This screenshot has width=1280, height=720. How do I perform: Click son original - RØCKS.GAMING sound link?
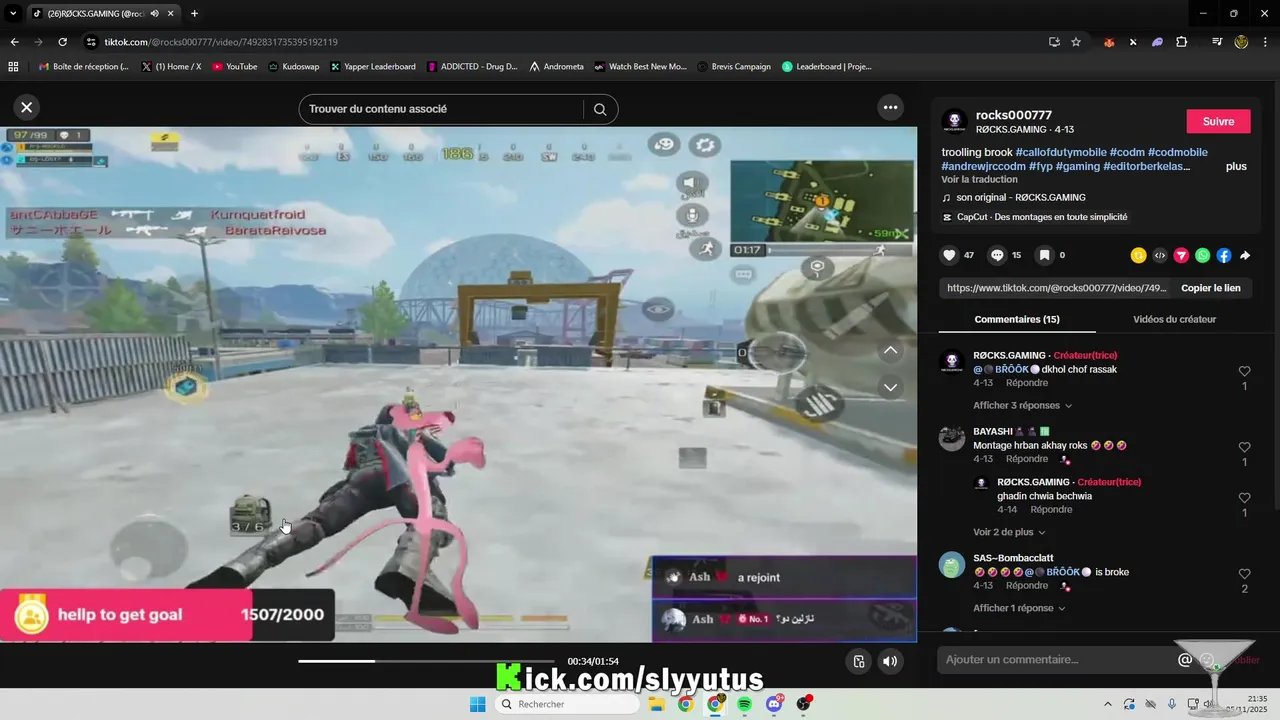pos(1020,198)
